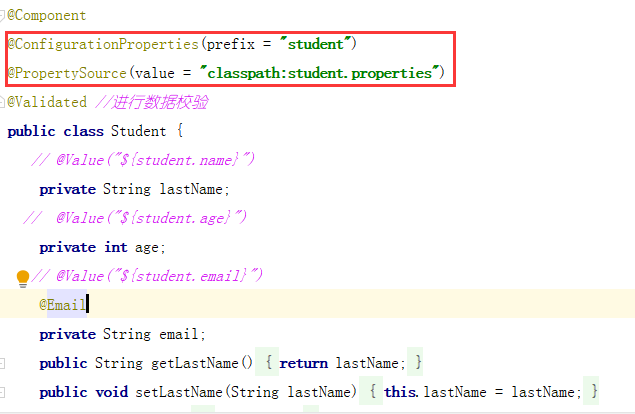Click the @PropertySource annotation
Image resolution: width=635 pixels, height=414 pixels.
click(x=67, y=73)
